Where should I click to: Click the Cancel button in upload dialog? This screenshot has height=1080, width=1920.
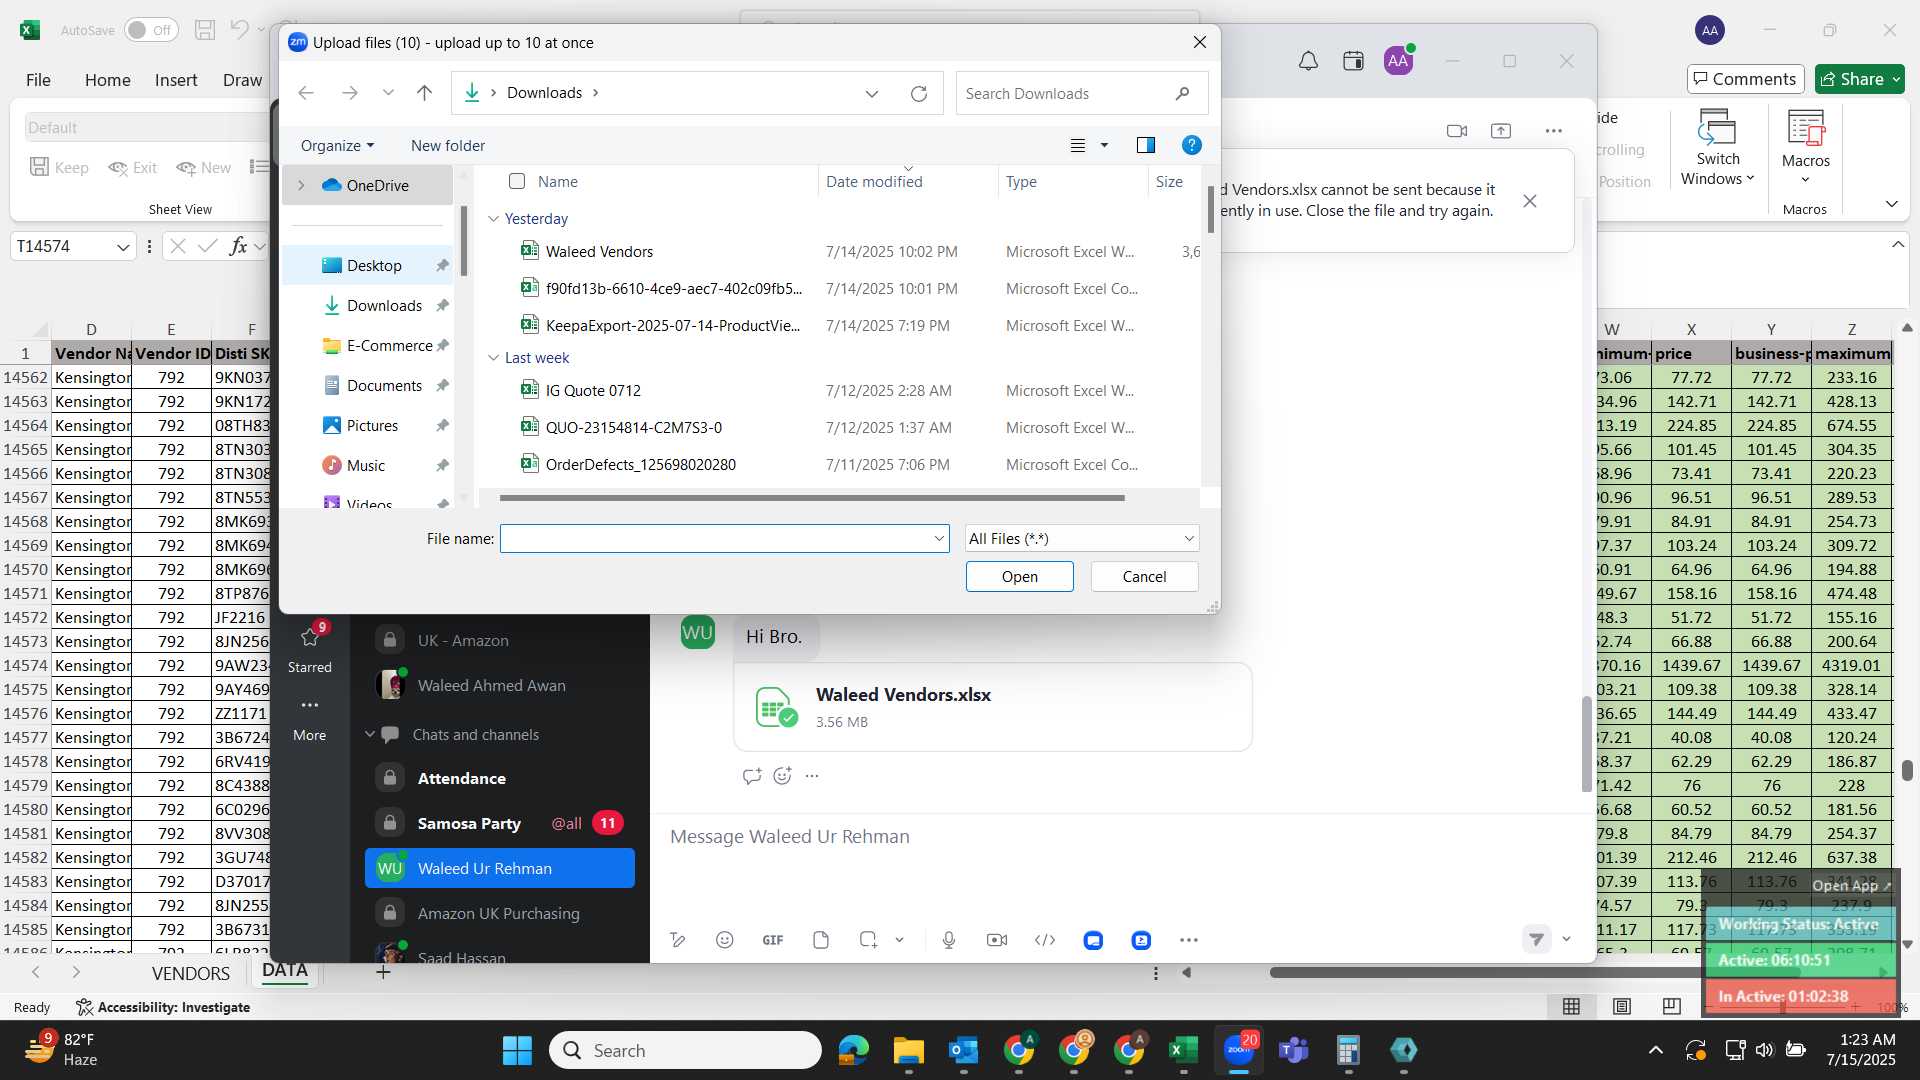(x=1144, y=576)
